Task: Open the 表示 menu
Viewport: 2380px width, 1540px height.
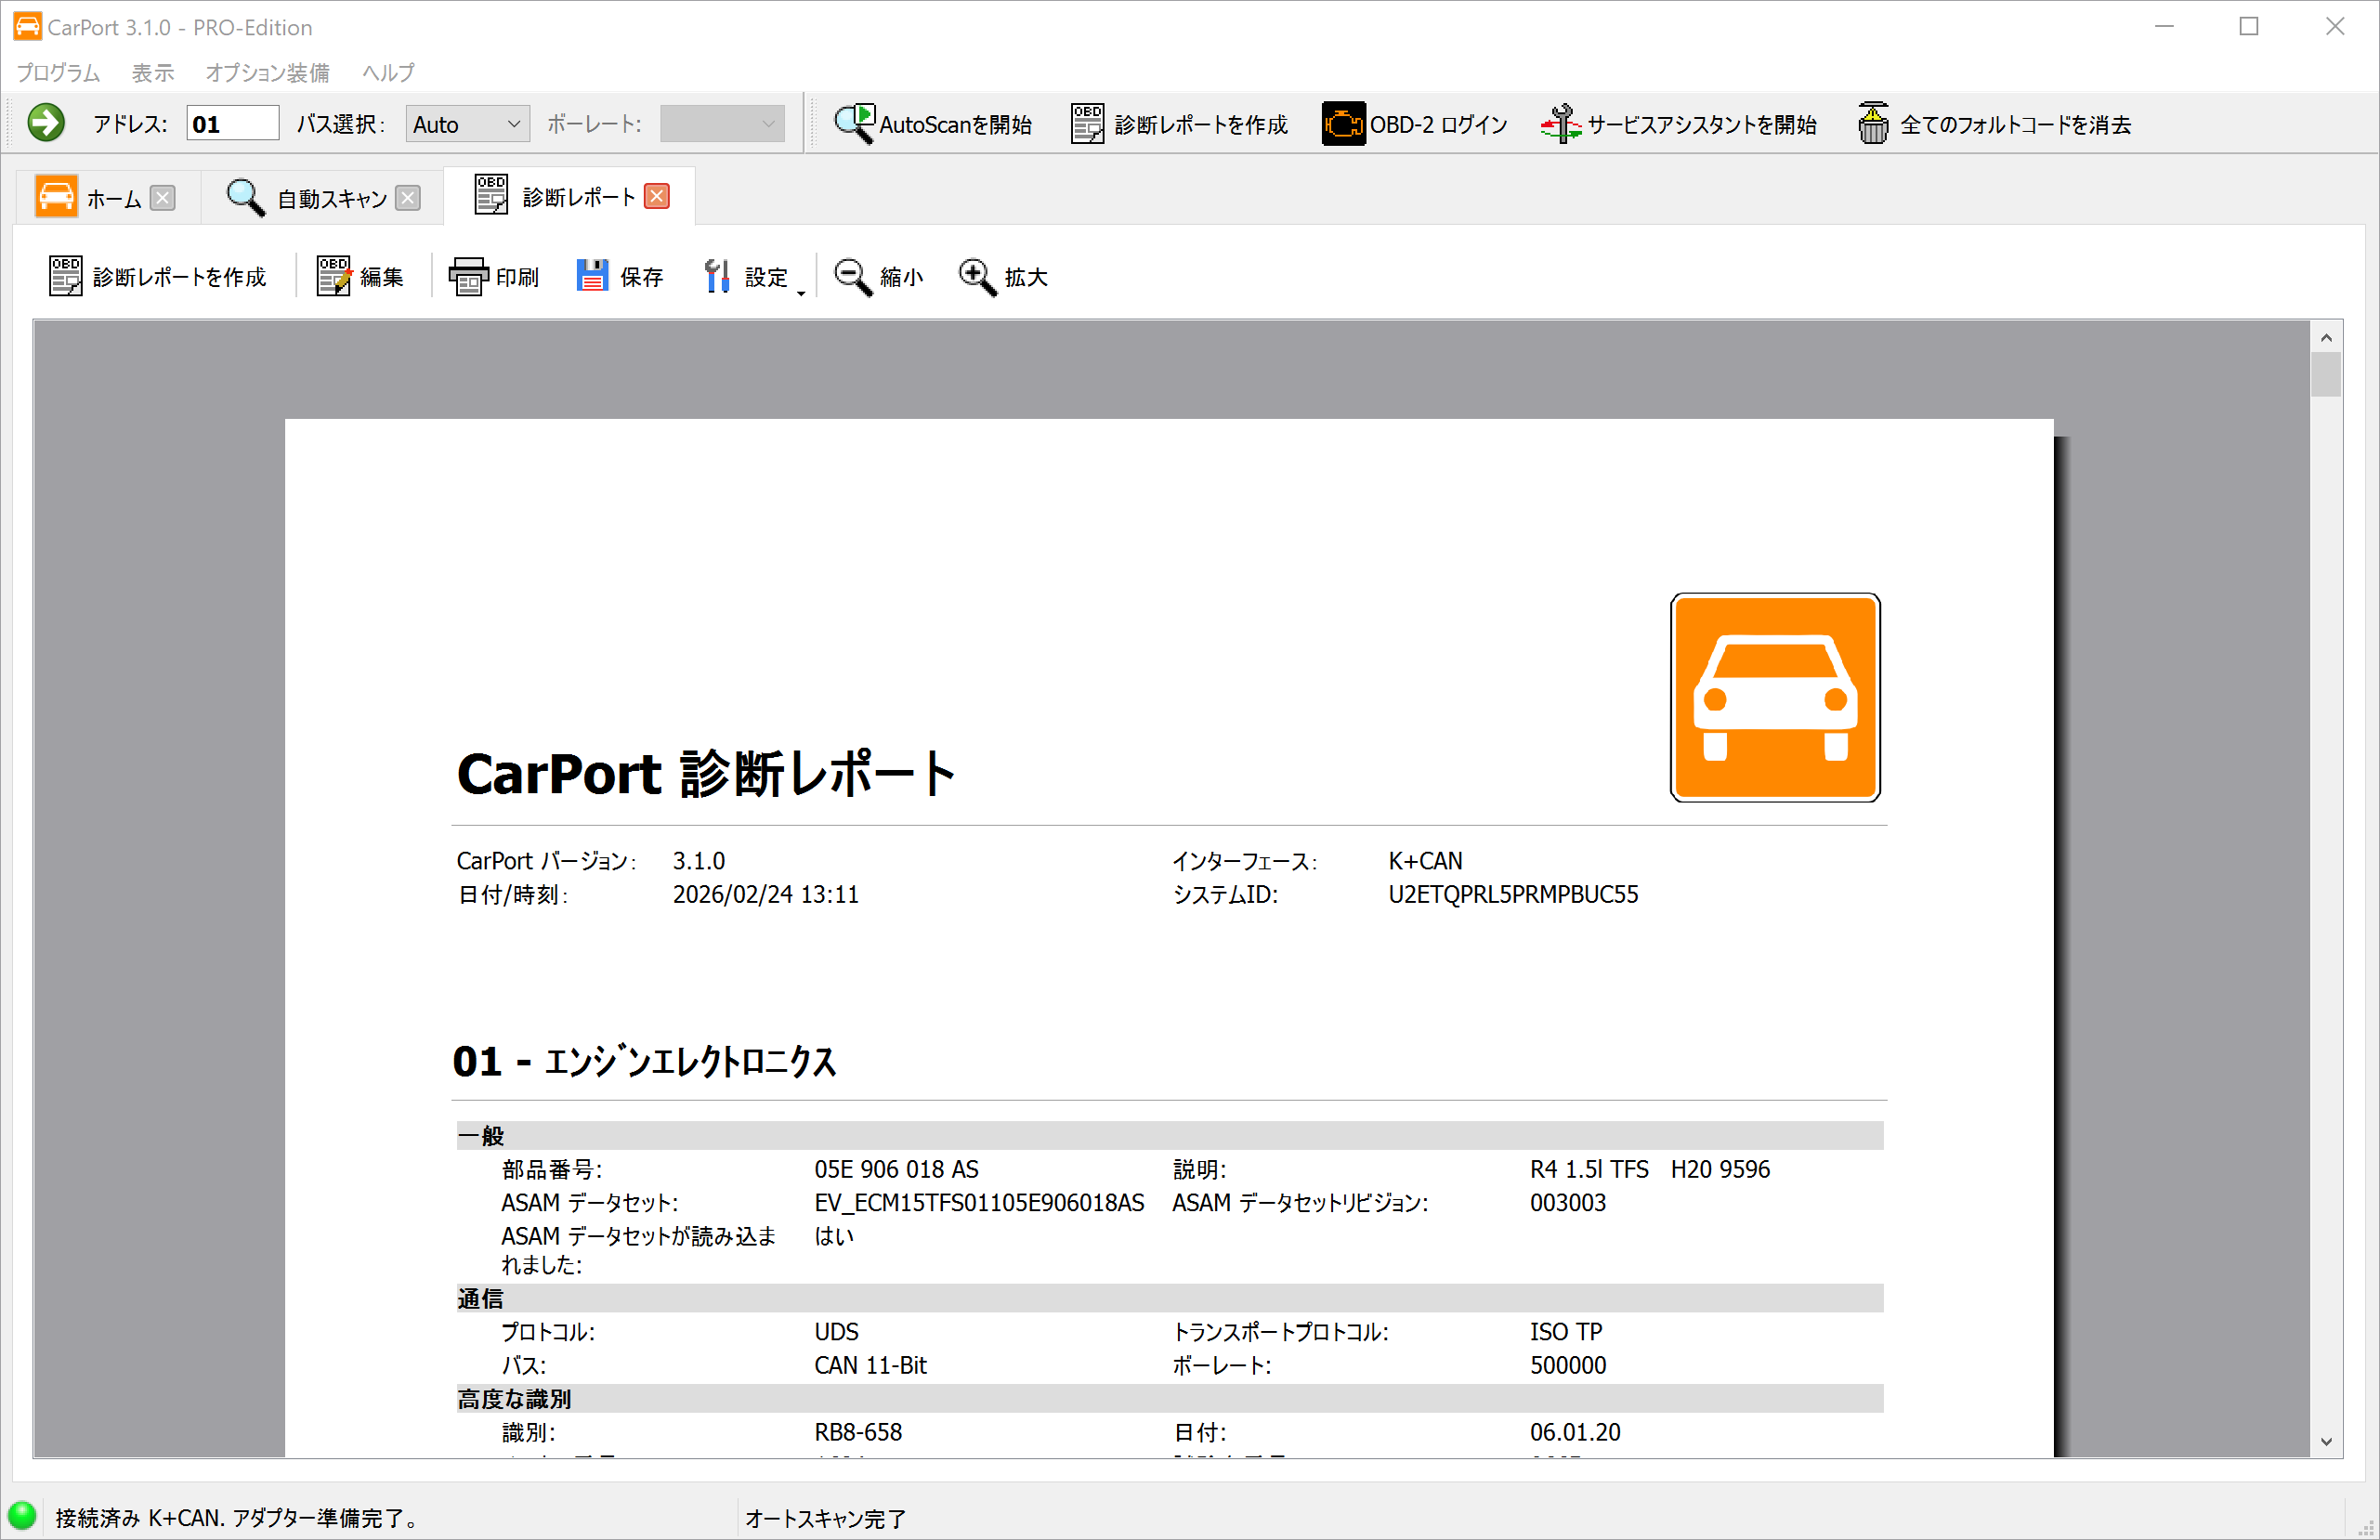Action: (x=152, y=72)
